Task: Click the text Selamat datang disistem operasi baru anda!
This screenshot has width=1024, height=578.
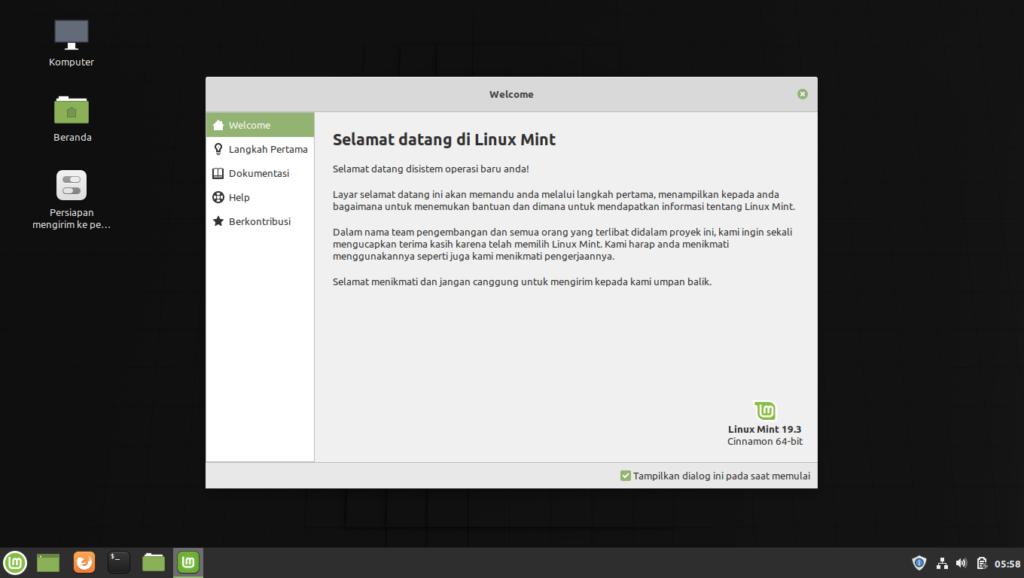Action: click(430, 169)
